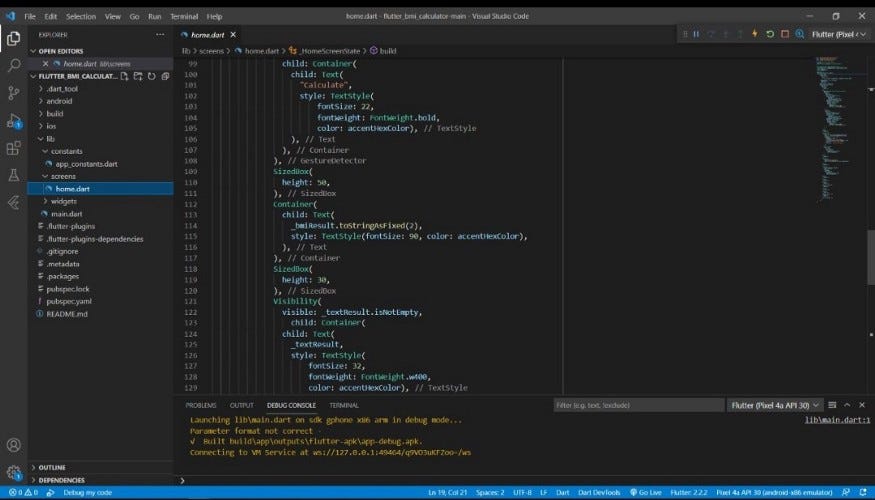
Task: Close the bottom panel
Action: coord(862,405)
